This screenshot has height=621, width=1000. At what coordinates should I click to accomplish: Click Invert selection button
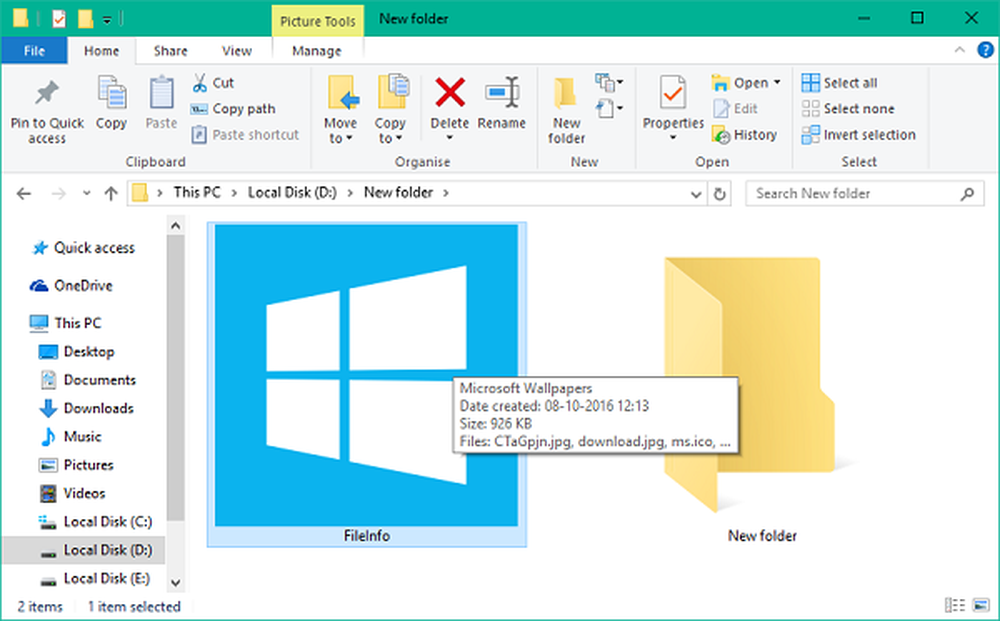click(858, 135)
